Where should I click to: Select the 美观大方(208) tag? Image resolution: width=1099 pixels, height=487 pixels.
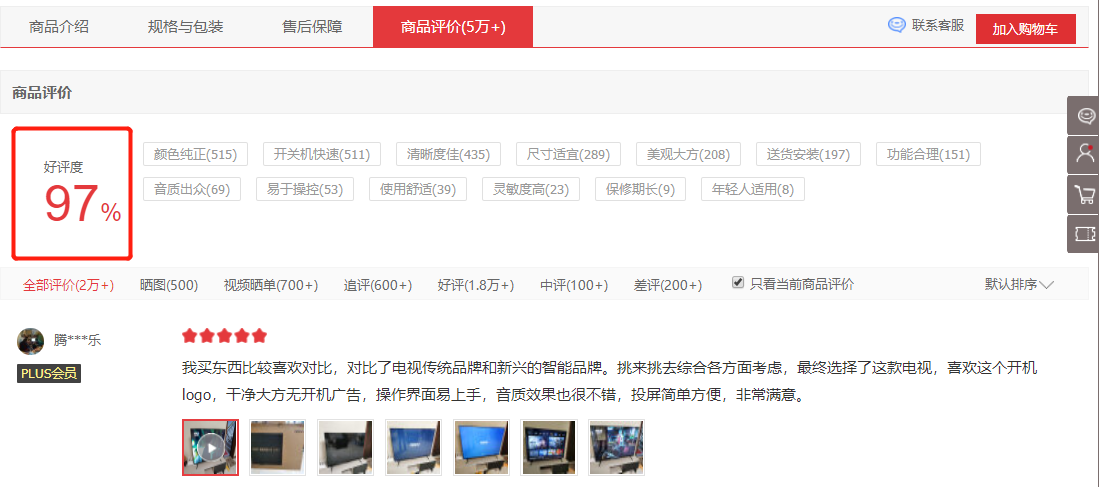tap(688, 154)
